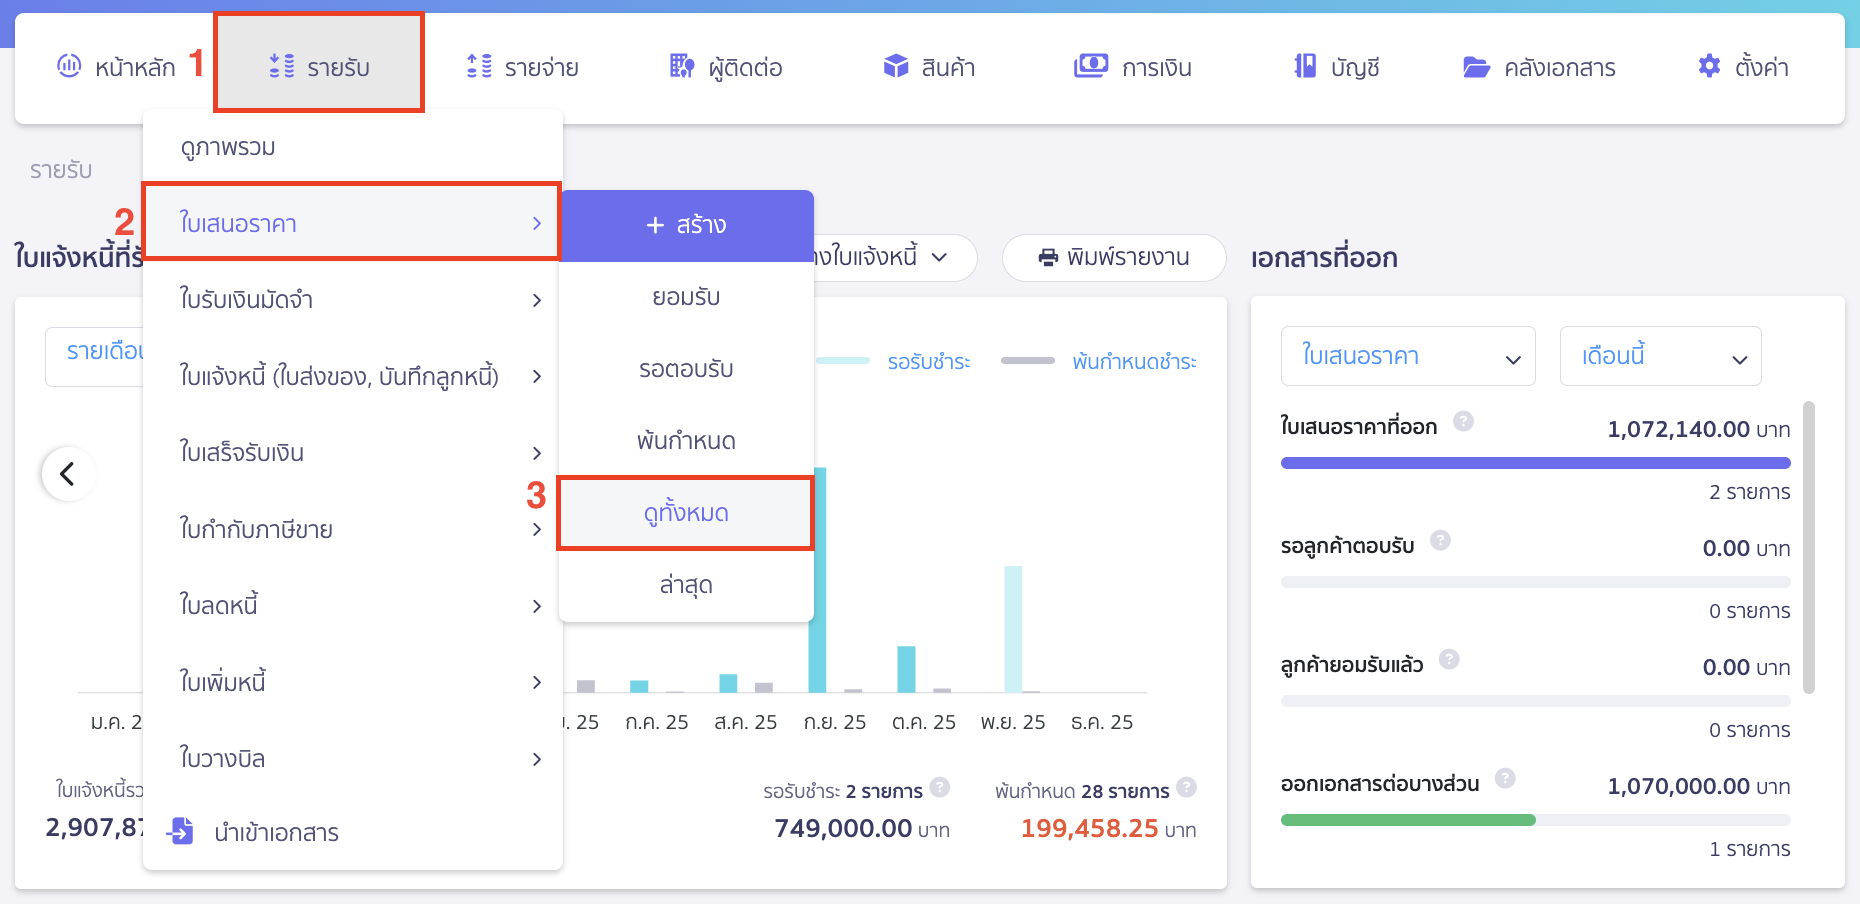Click help icon beside ใบเสนอราคาที่ออก

pyautogui.click(x=1463, y=421)
